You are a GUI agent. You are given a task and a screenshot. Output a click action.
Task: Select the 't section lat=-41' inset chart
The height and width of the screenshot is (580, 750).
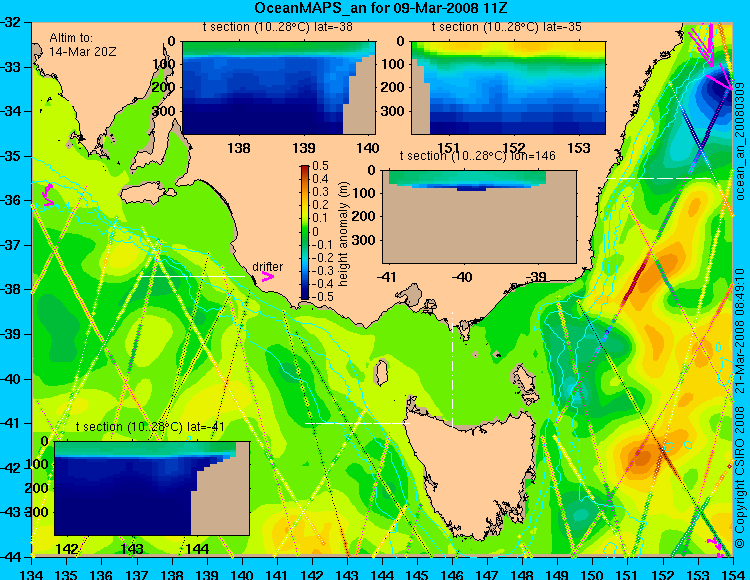pos(152,488)
